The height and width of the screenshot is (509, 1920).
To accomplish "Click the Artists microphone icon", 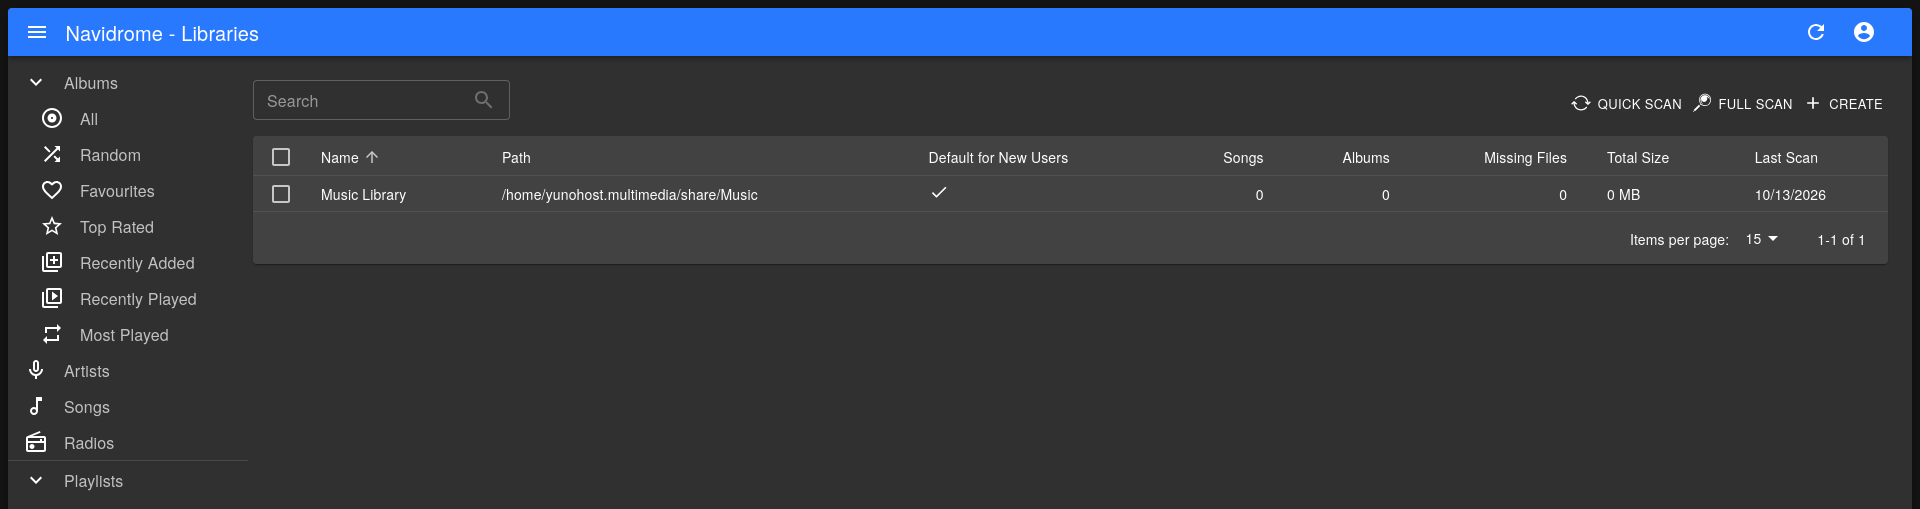I will [36, 371].
